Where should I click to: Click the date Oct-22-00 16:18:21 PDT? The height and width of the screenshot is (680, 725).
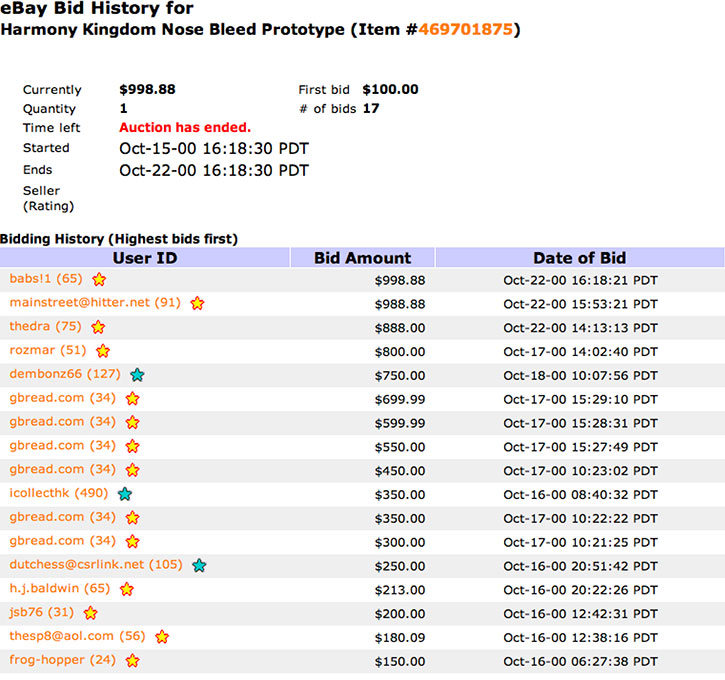[580, 281]
